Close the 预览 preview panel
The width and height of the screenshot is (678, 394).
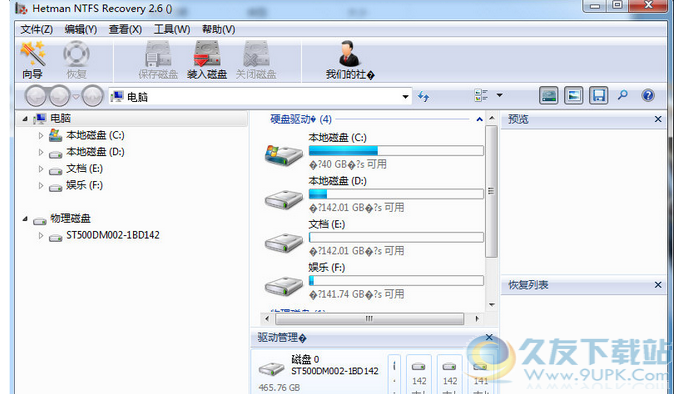[x=658, y=119]
